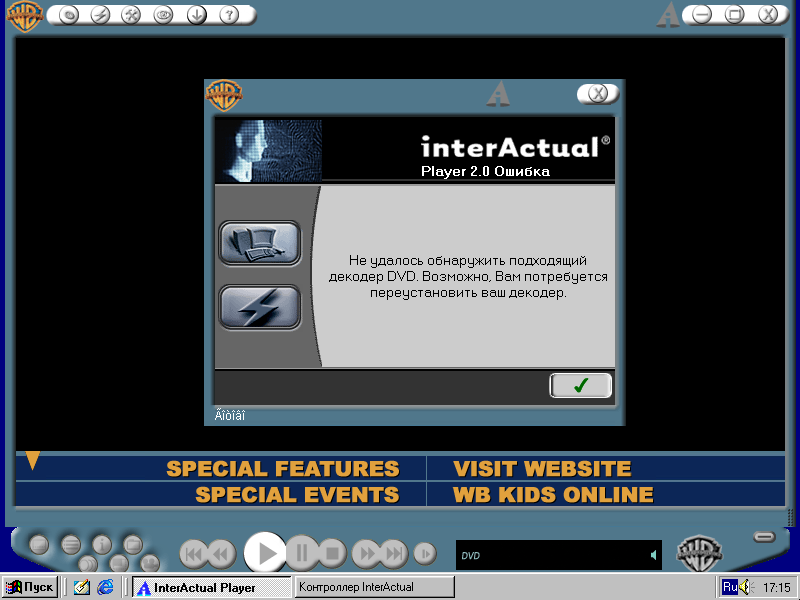Image resolution: width=800 pixels, height=600 pixels.
Task: Click the Play button
Action: pyautogui.click(x=265, y=553)
